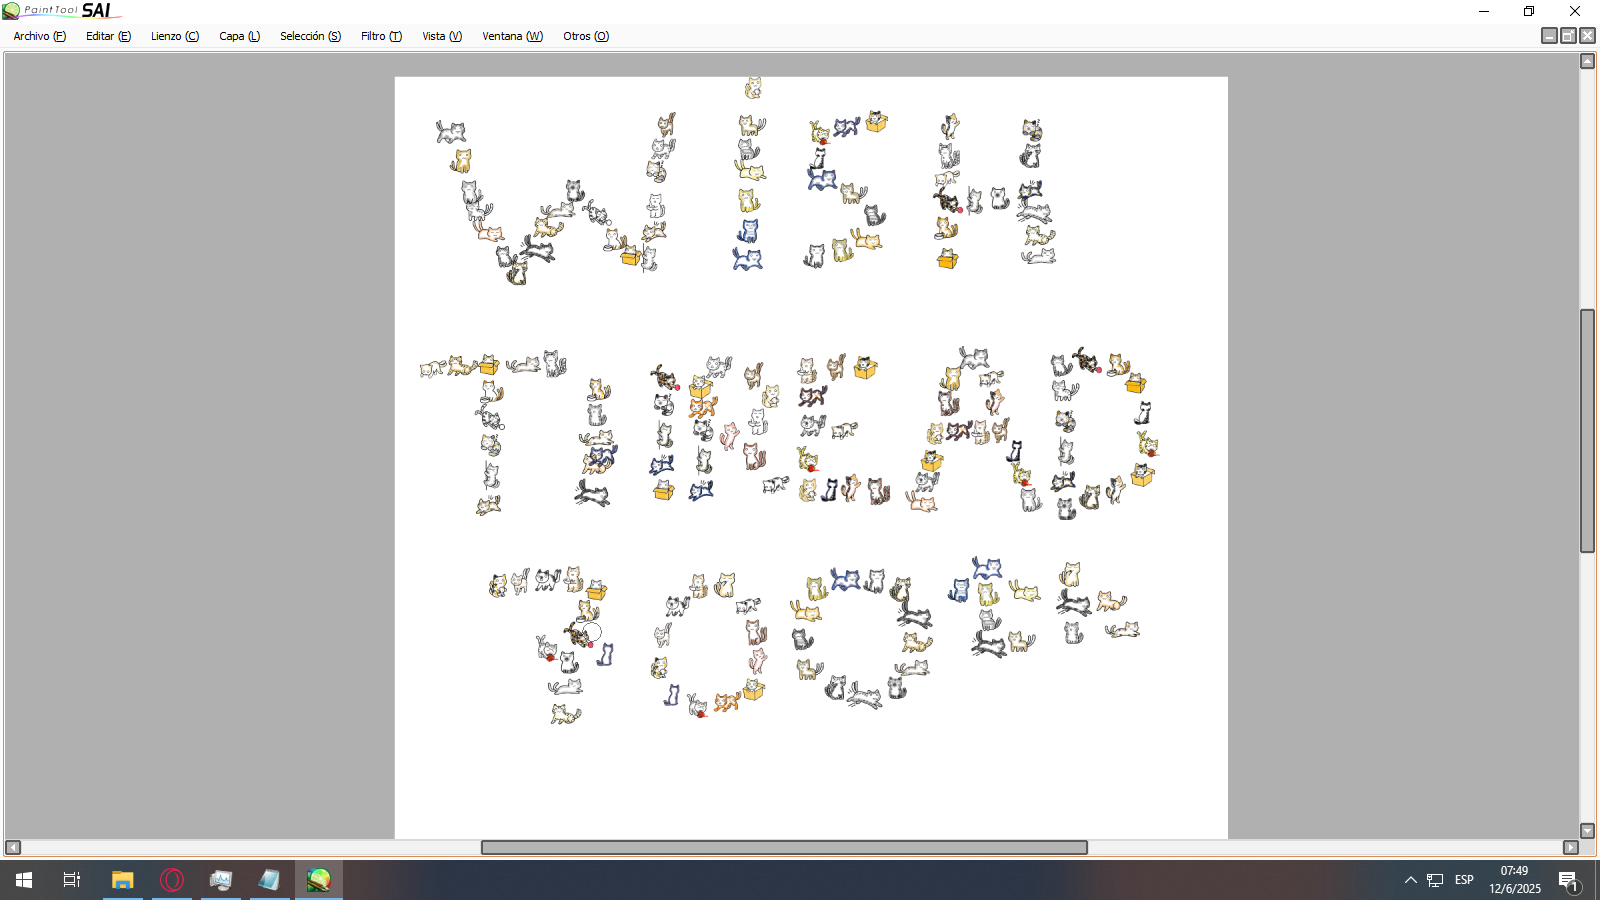Image resolution: width=1600 pixels, height=900 pixels.
Task: Open the Lienzo menu
Action: point(175,36)
